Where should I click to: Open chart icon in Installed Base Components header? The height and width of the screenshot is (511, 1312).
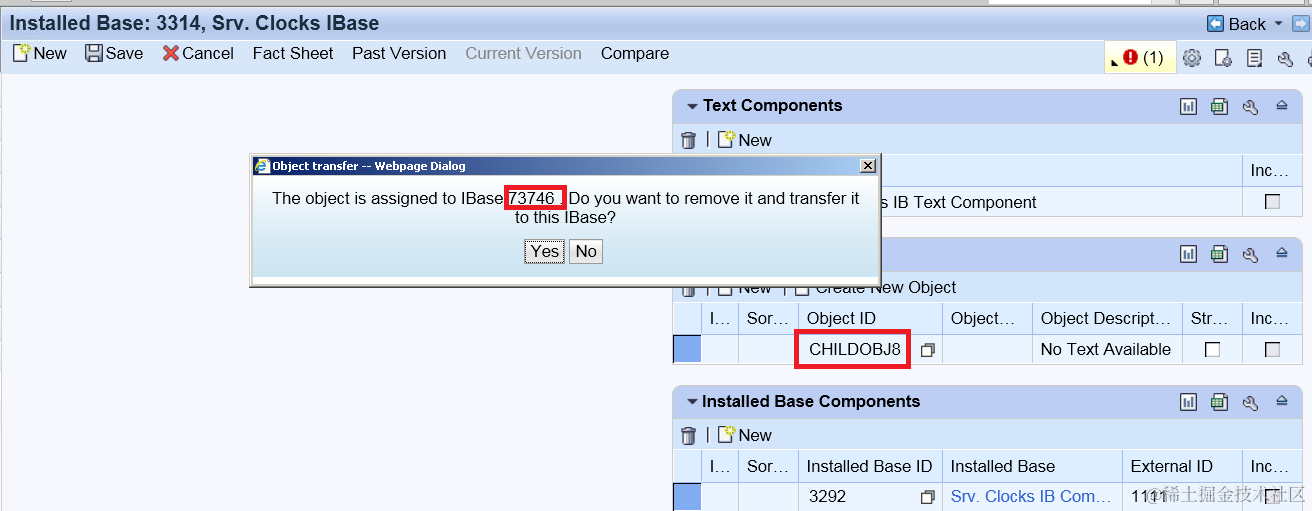click(x=1188, y=402)
